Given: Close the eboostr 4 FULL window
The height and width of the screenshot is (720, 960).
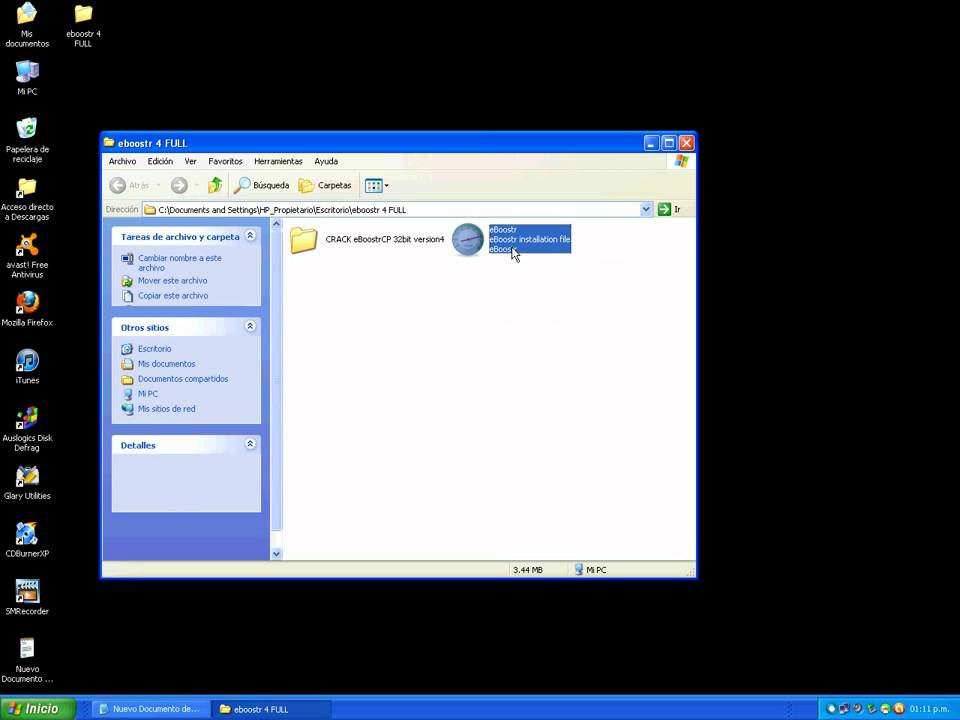Looking at the screenshot, I should [x=686, y=143].
